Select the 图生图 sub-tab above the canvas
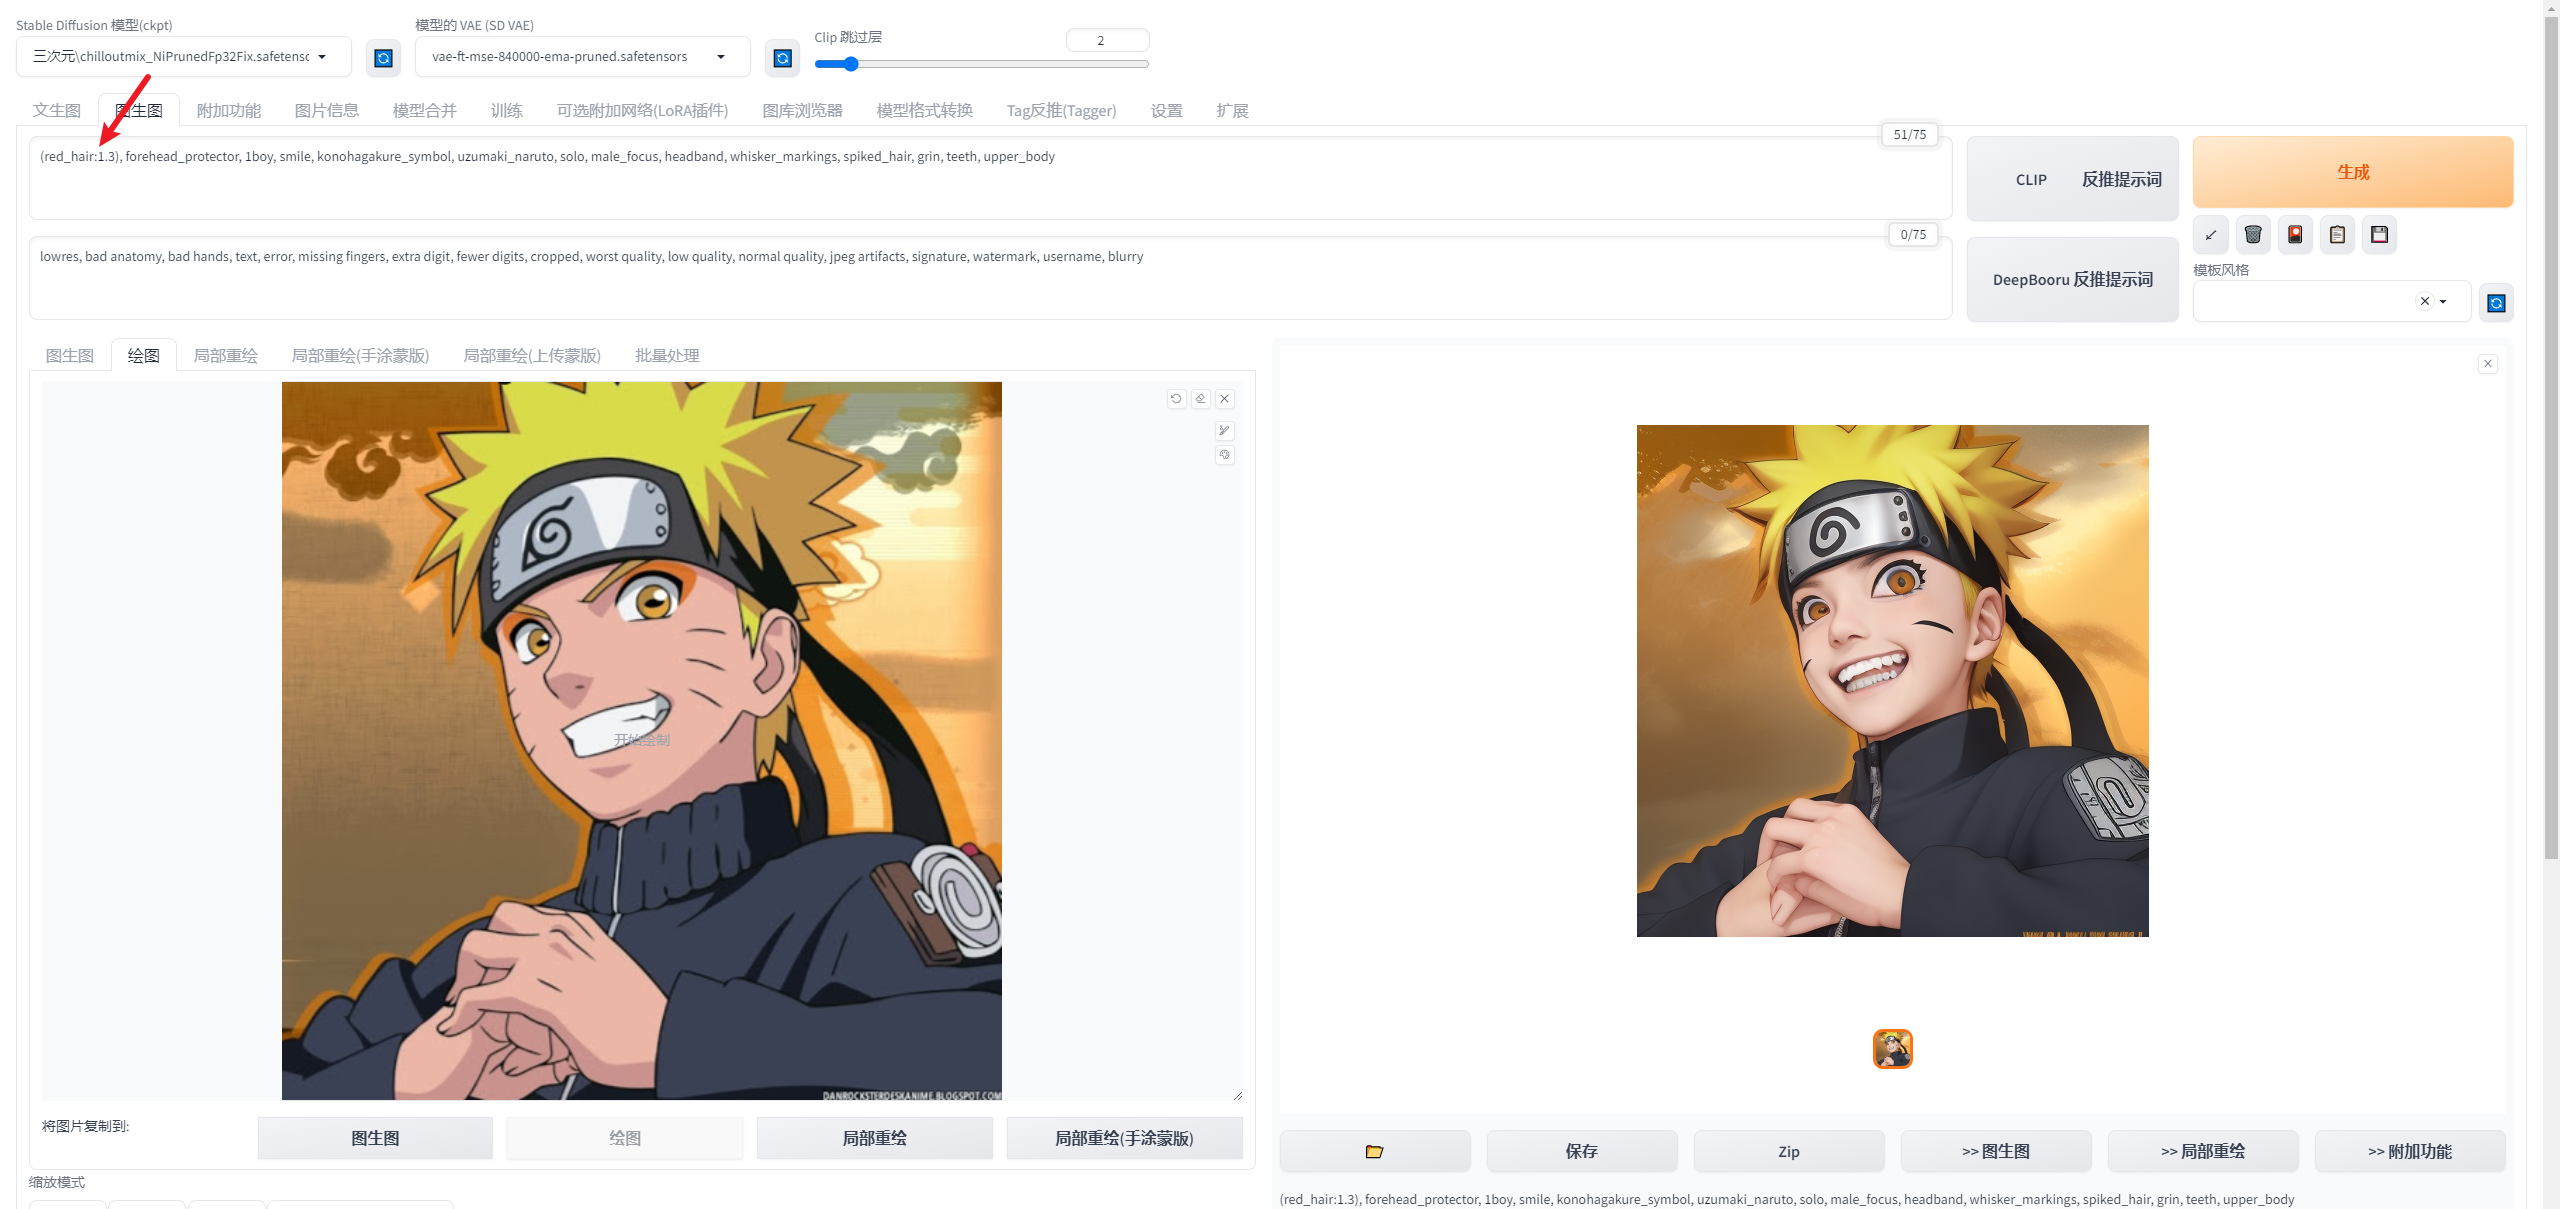Screen dimensions: 2560x1209 pos(70,355)
